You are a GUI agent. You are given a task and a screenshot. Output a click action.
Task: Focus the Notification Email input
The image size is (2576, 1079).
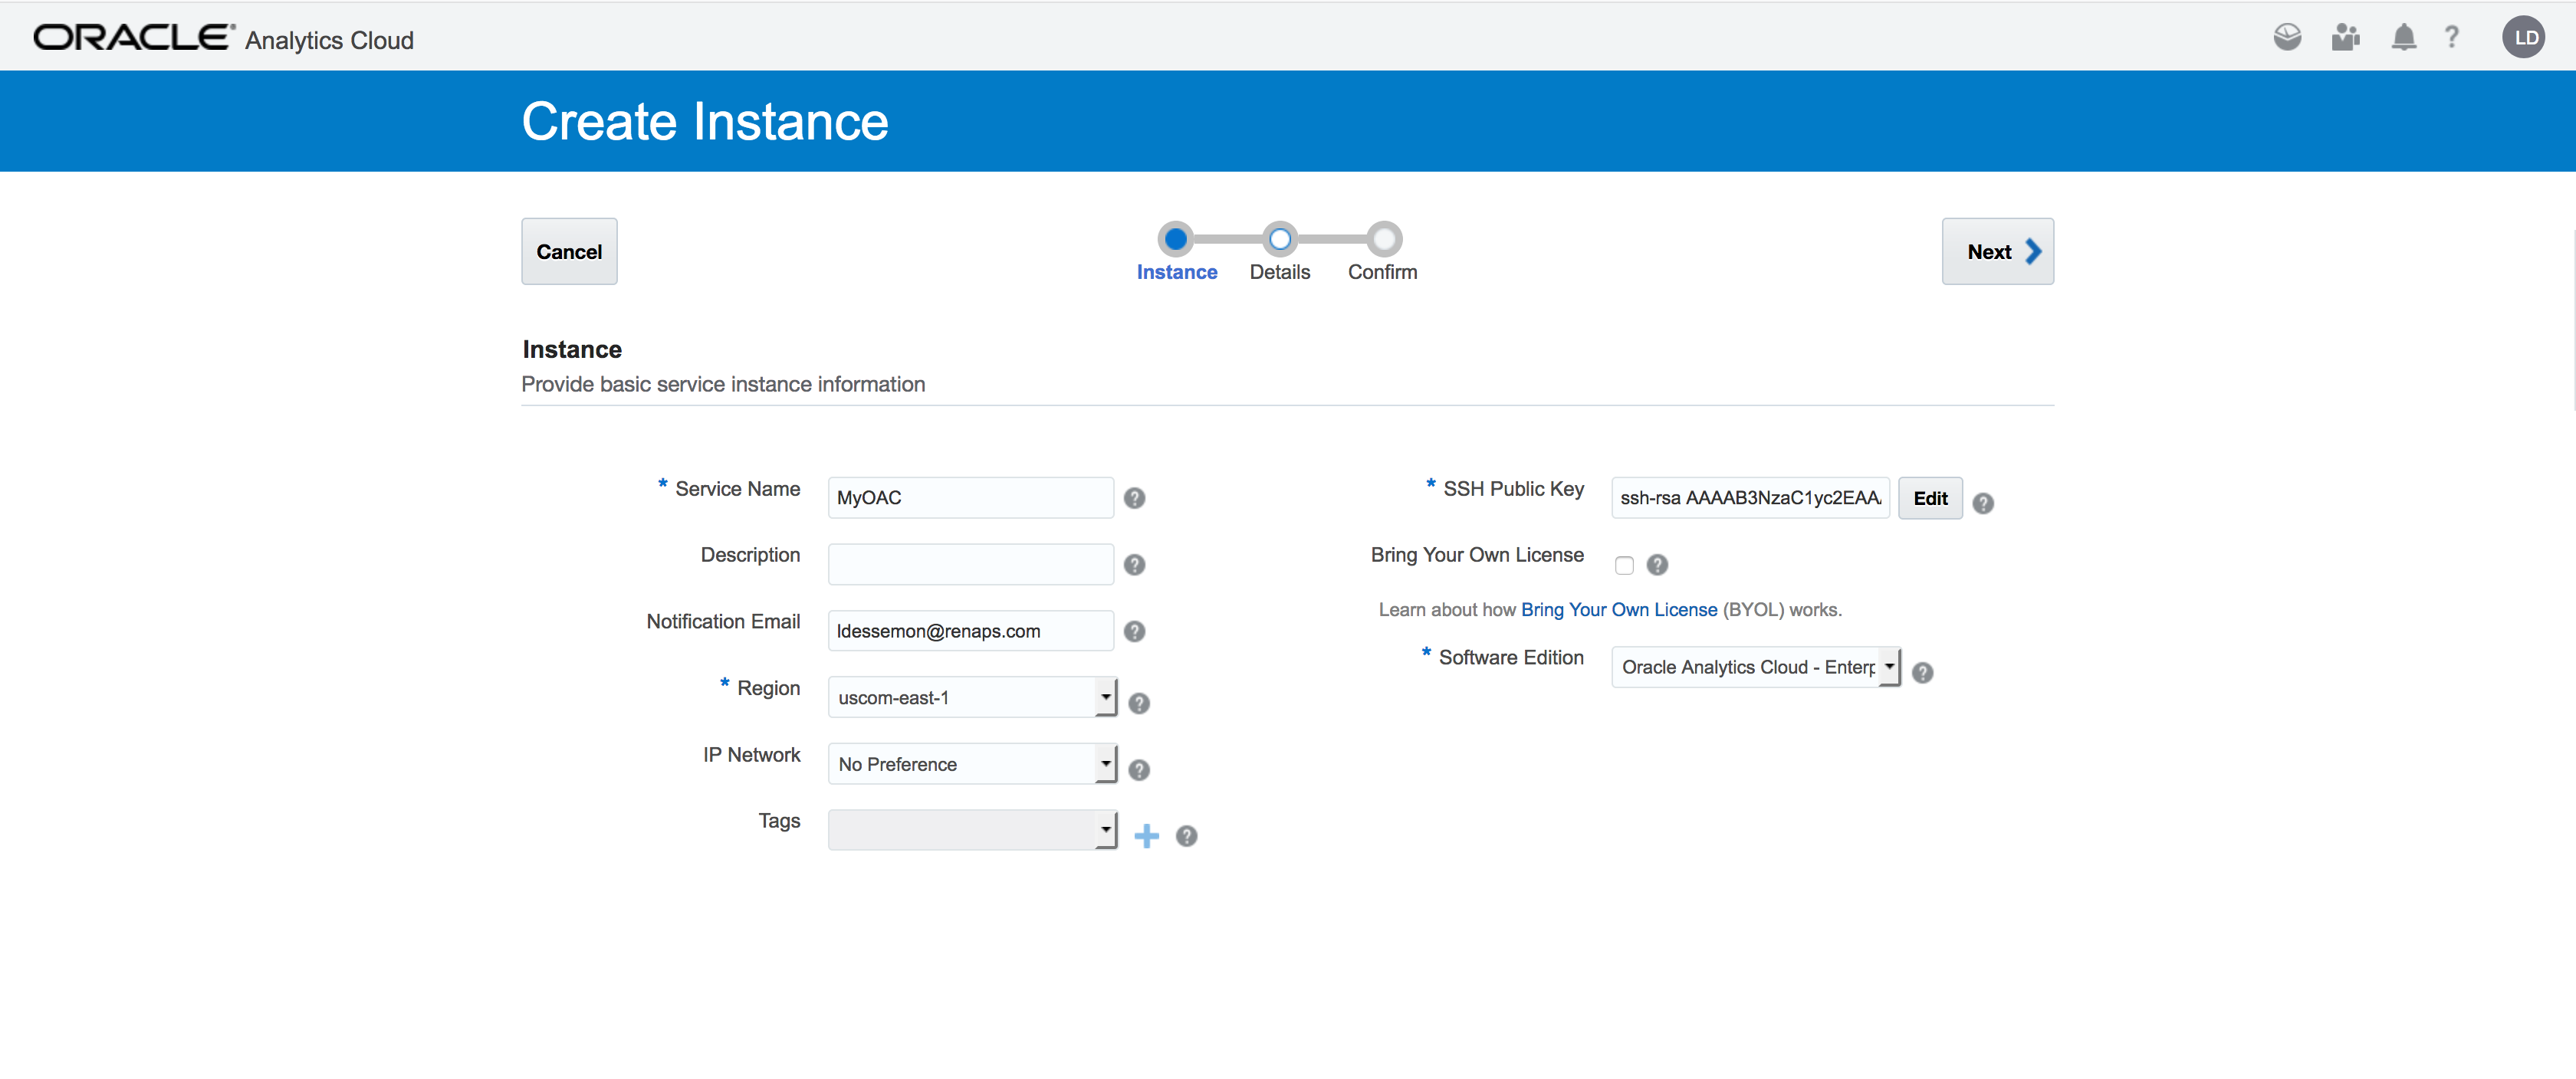click(970, 631)
